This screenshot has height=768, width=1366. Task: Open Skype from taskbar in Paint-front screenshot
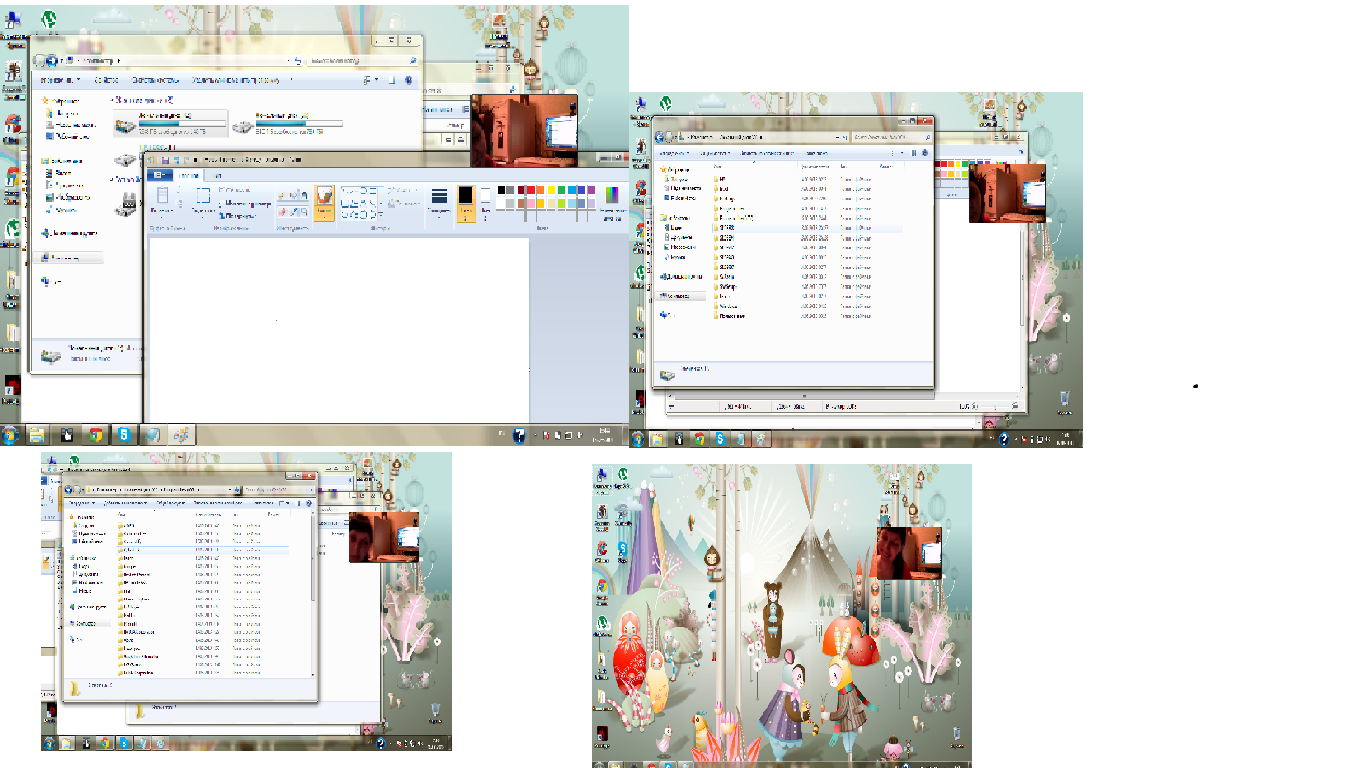[123, 435]
